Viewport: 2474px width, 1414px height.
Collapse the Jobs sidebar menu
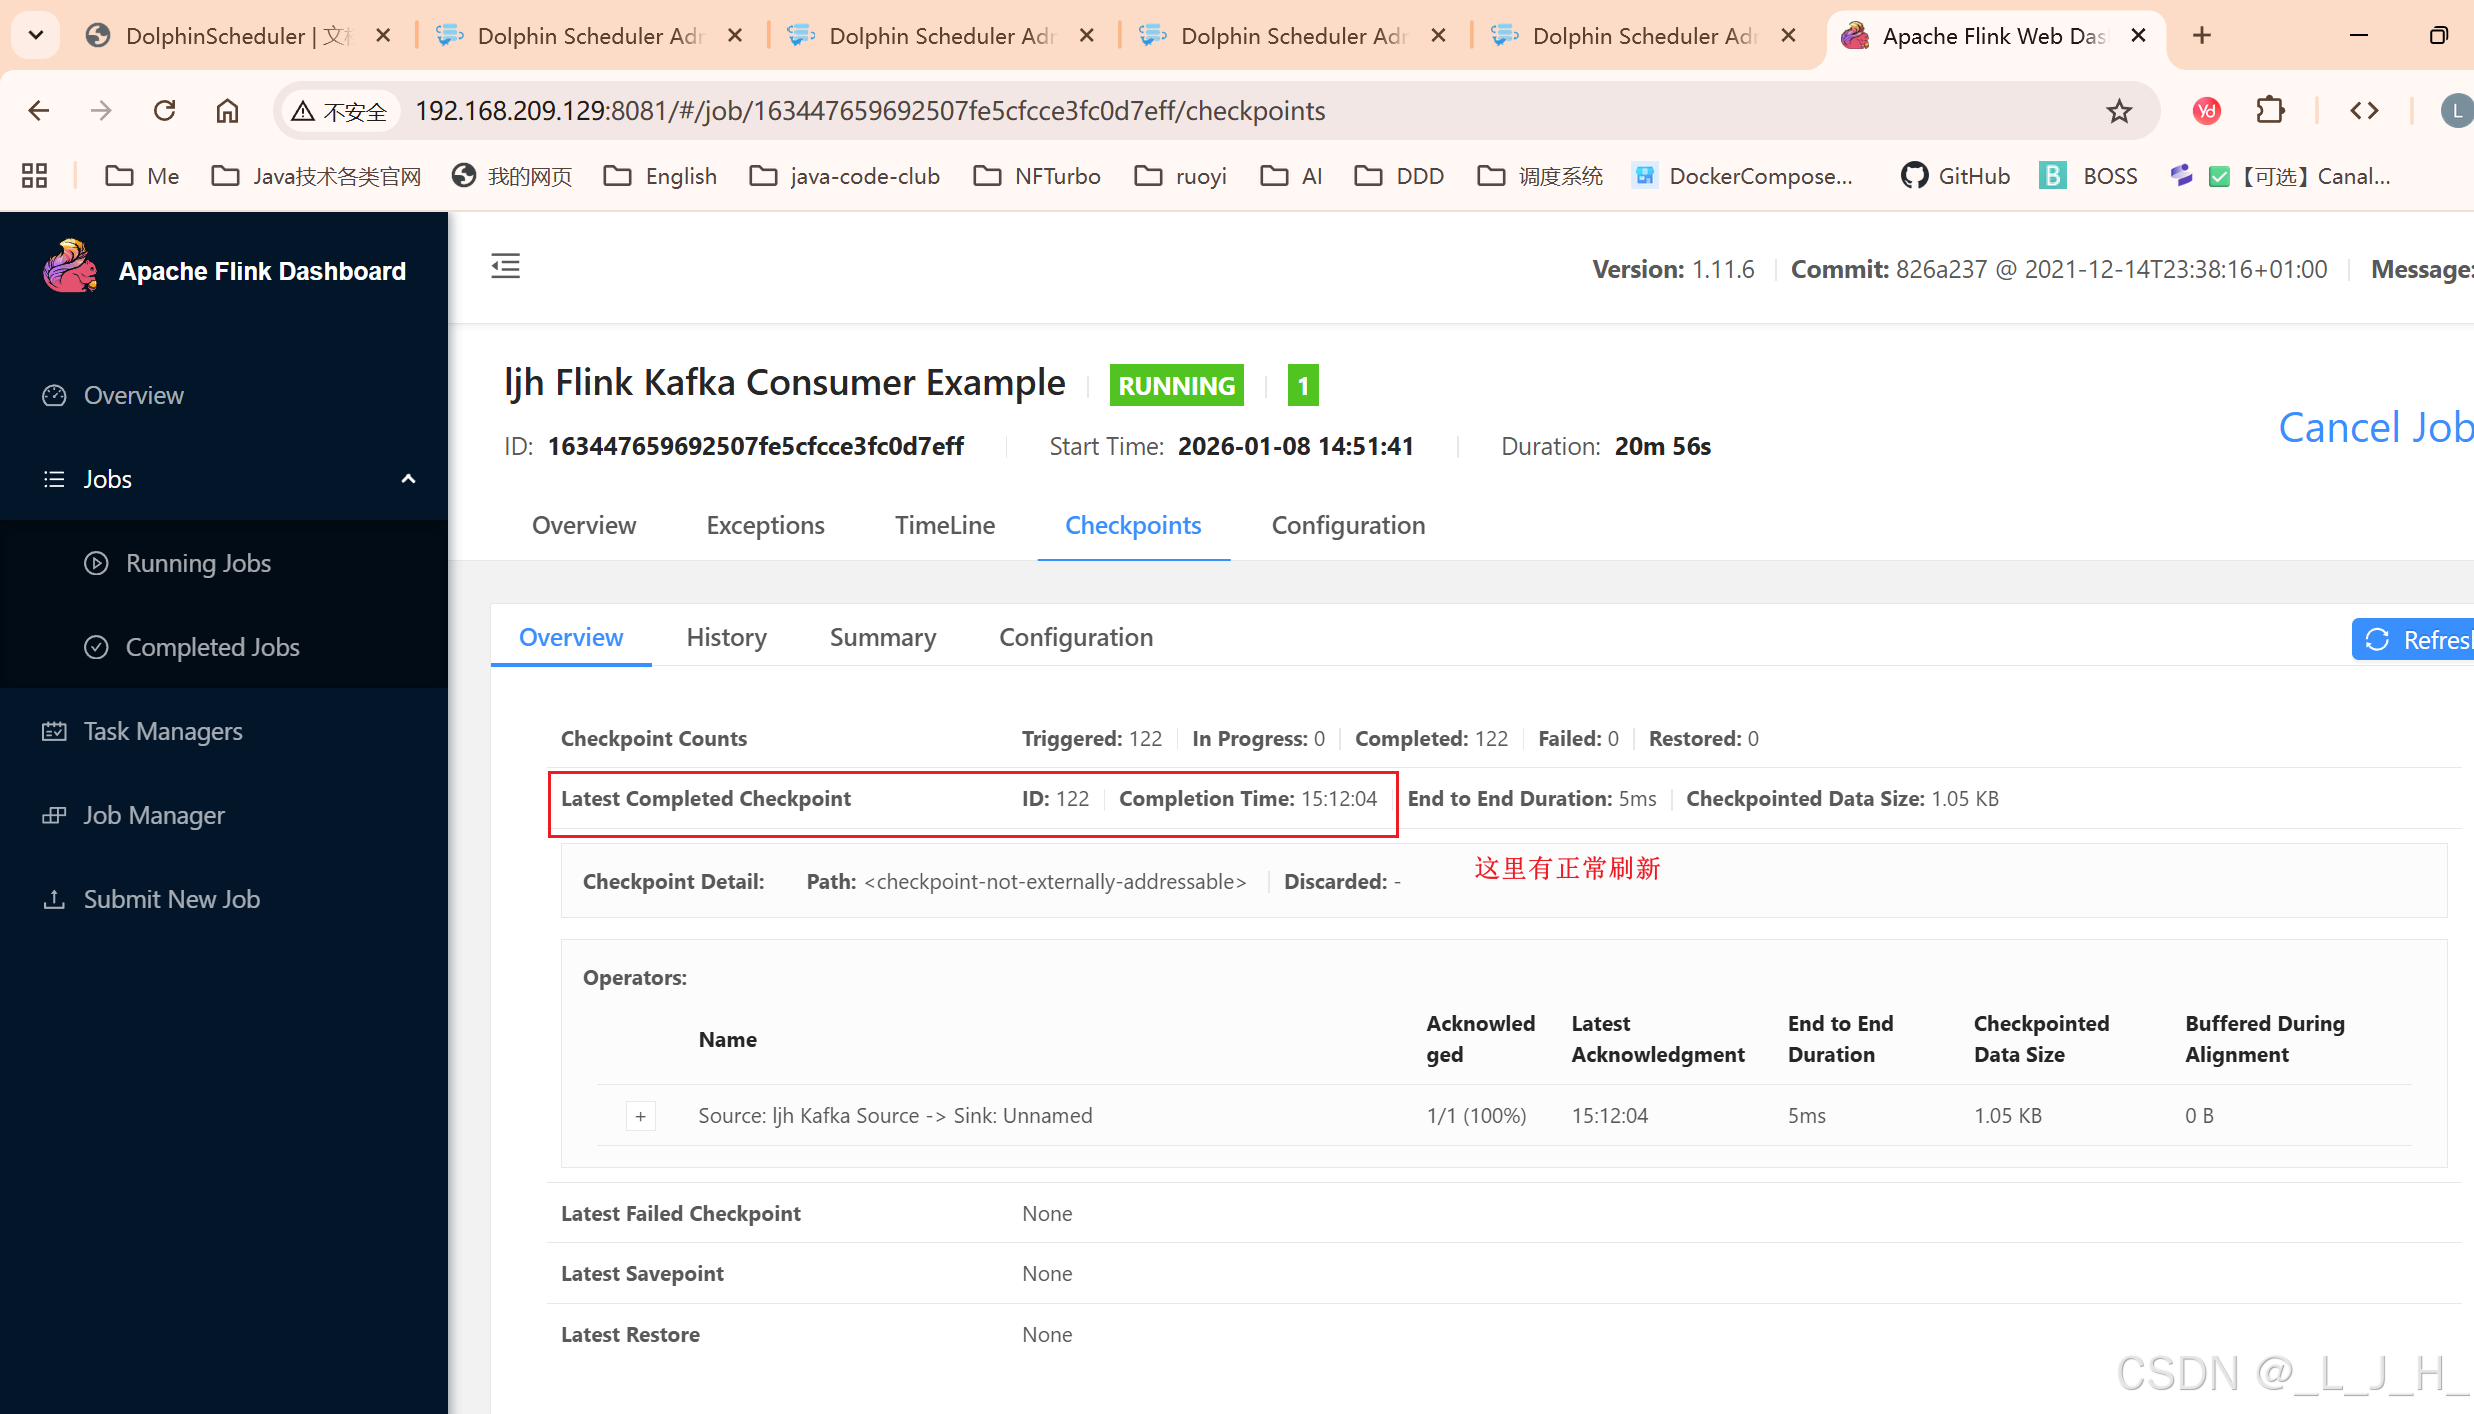(x=408, y=479)
